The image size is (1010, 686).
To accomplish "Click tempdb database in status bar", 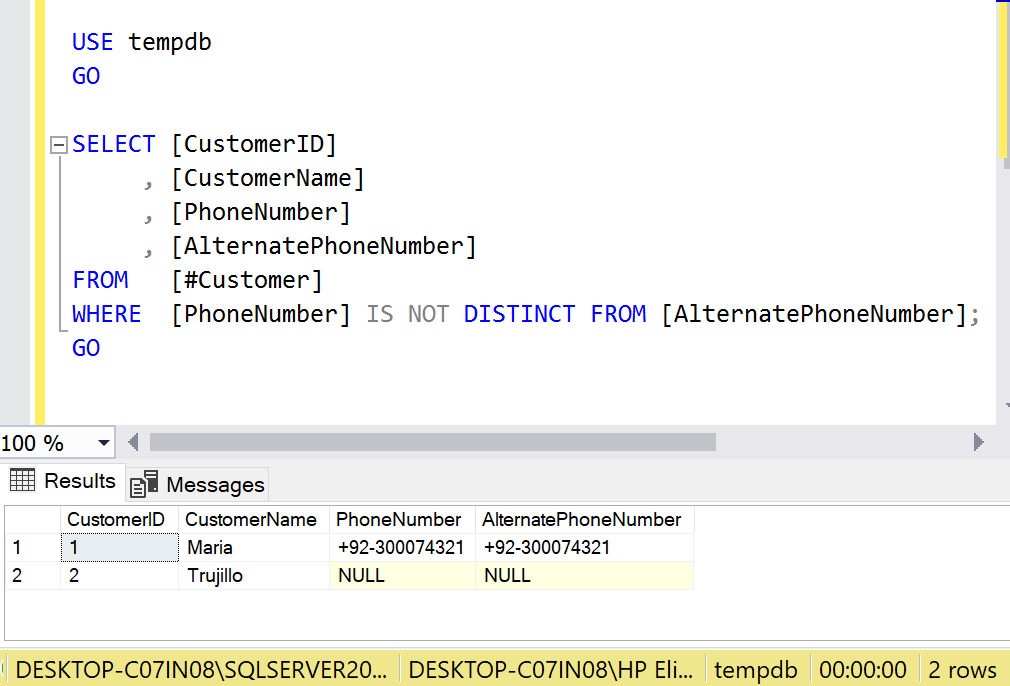I will coord(755,670).
